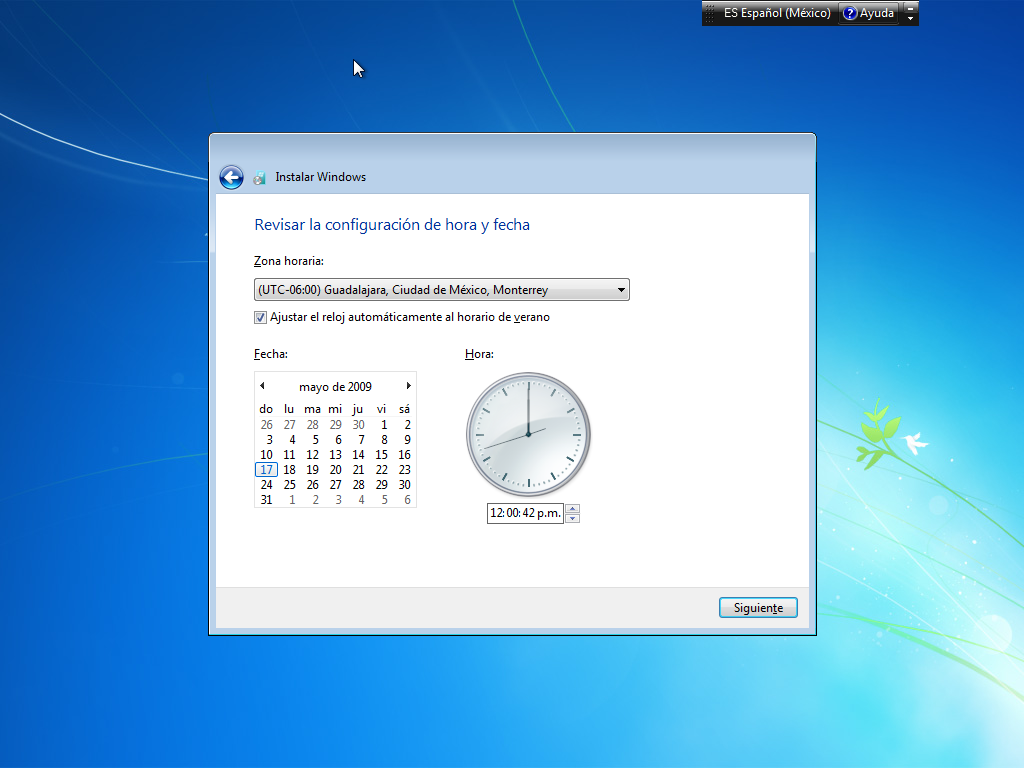Image resolution: width=1024 pixels, height=768 pixels.
Task: Click the Instalar Windows setup icon
Action: click(259, 178)
